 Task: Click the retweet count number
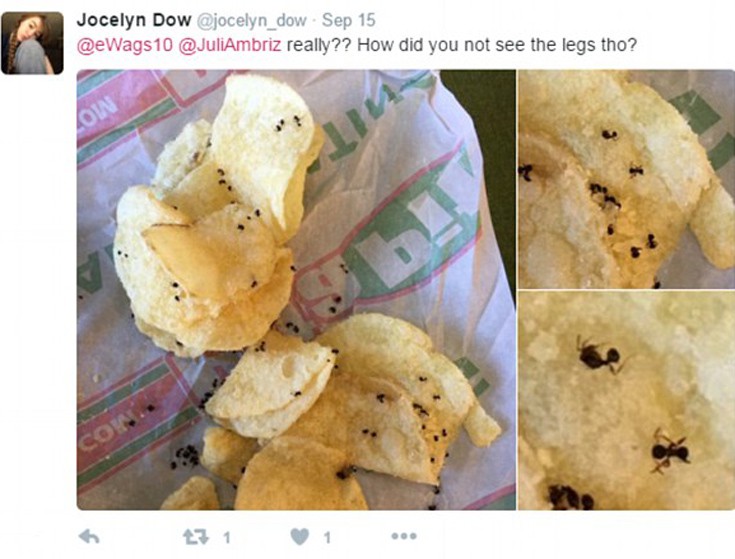coord(227,537)
